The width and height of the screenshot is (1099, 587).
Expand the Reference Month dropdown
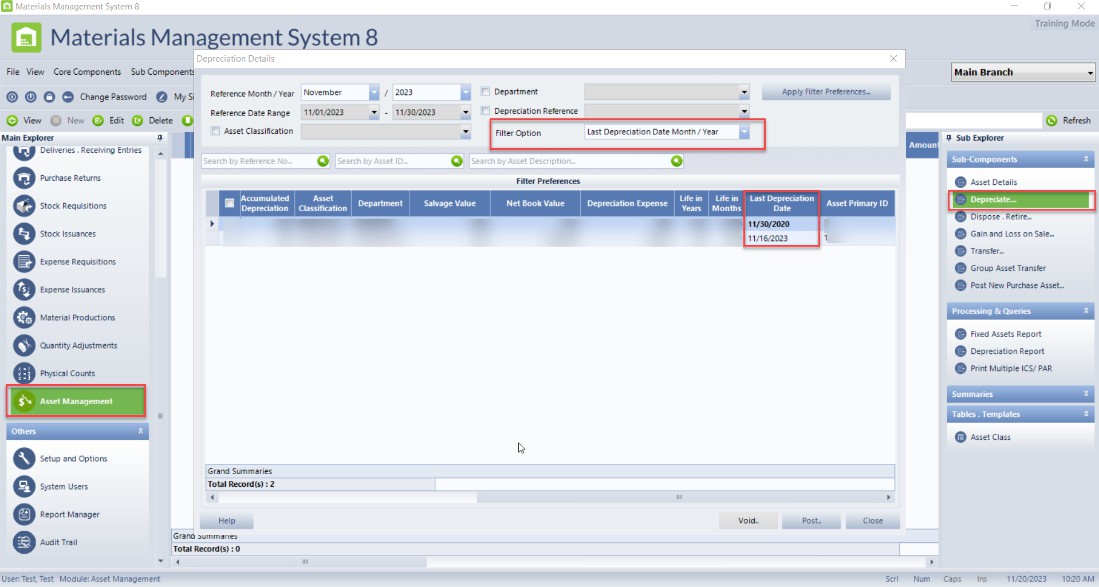coord(374,92)
